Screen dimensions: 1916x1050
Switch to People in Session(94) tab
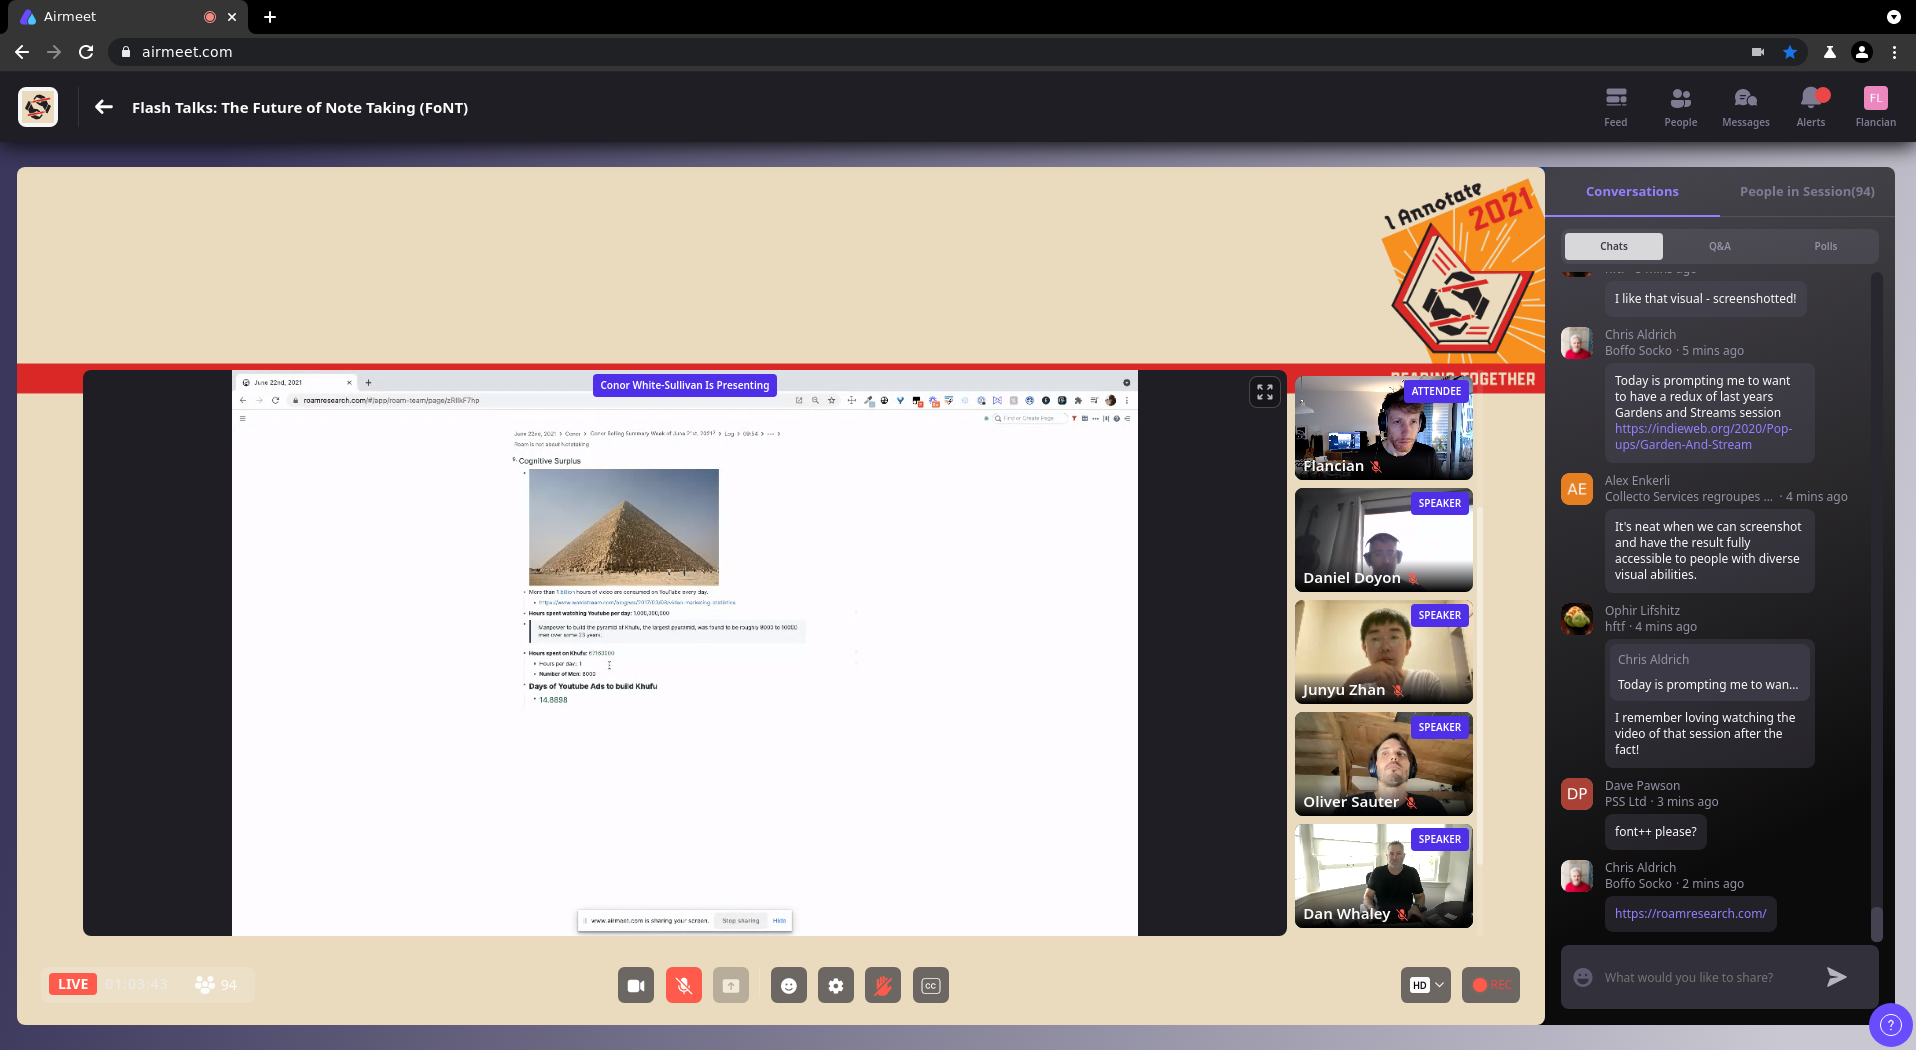click(1807, 192)
